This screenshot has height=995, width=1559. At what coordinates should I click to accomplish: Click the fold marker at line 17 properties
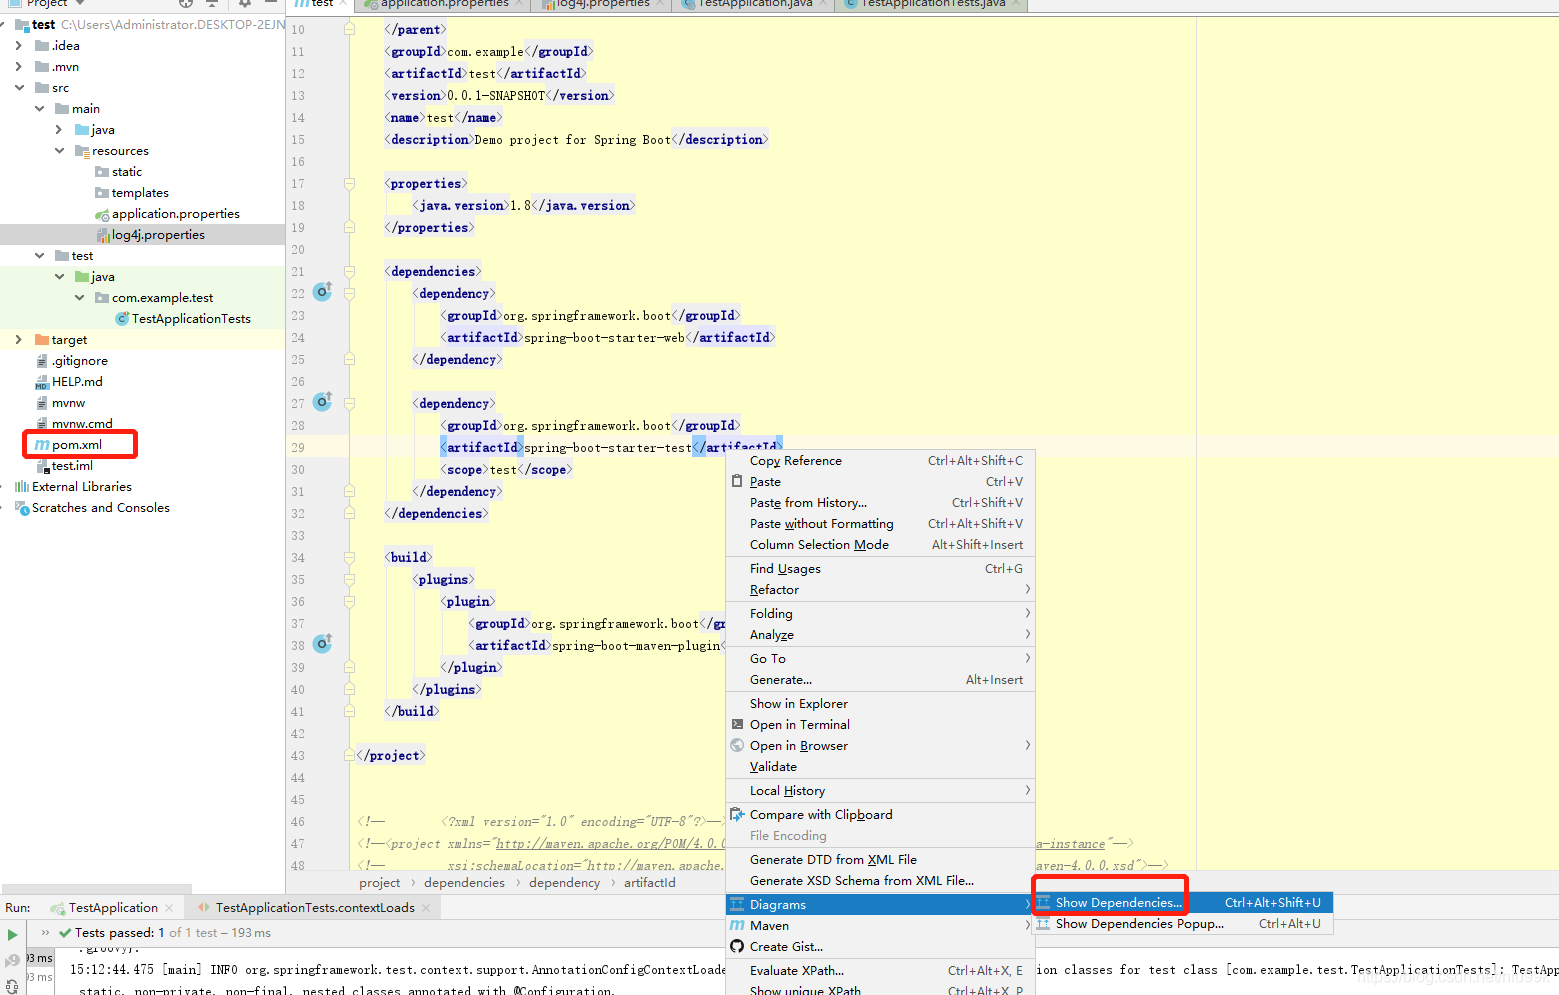tap(350, 184)
